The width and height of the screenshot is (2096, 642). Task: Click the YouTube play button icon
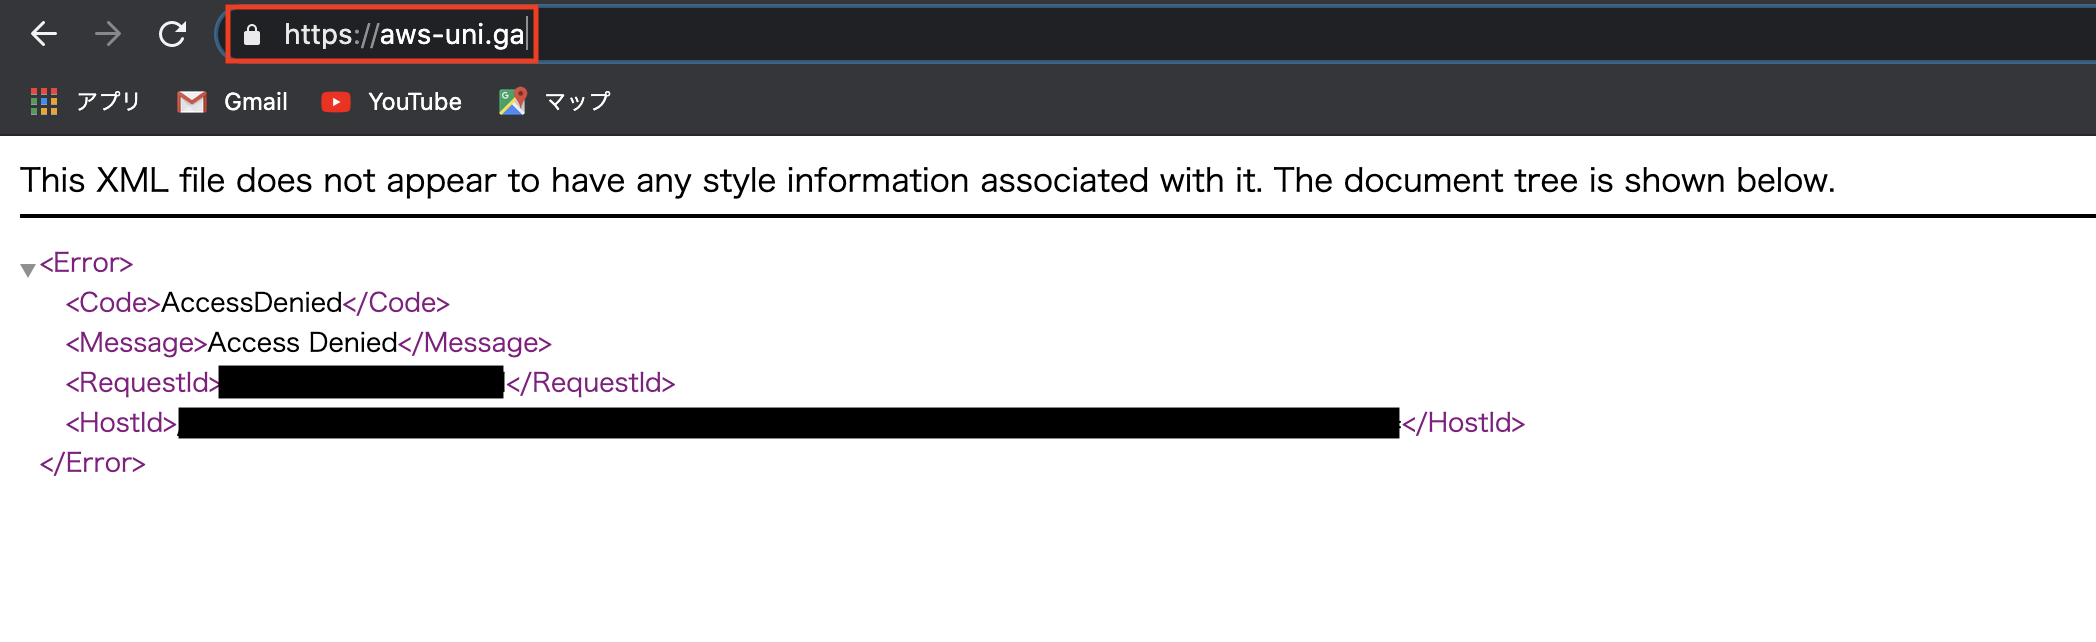click(337, 101)
